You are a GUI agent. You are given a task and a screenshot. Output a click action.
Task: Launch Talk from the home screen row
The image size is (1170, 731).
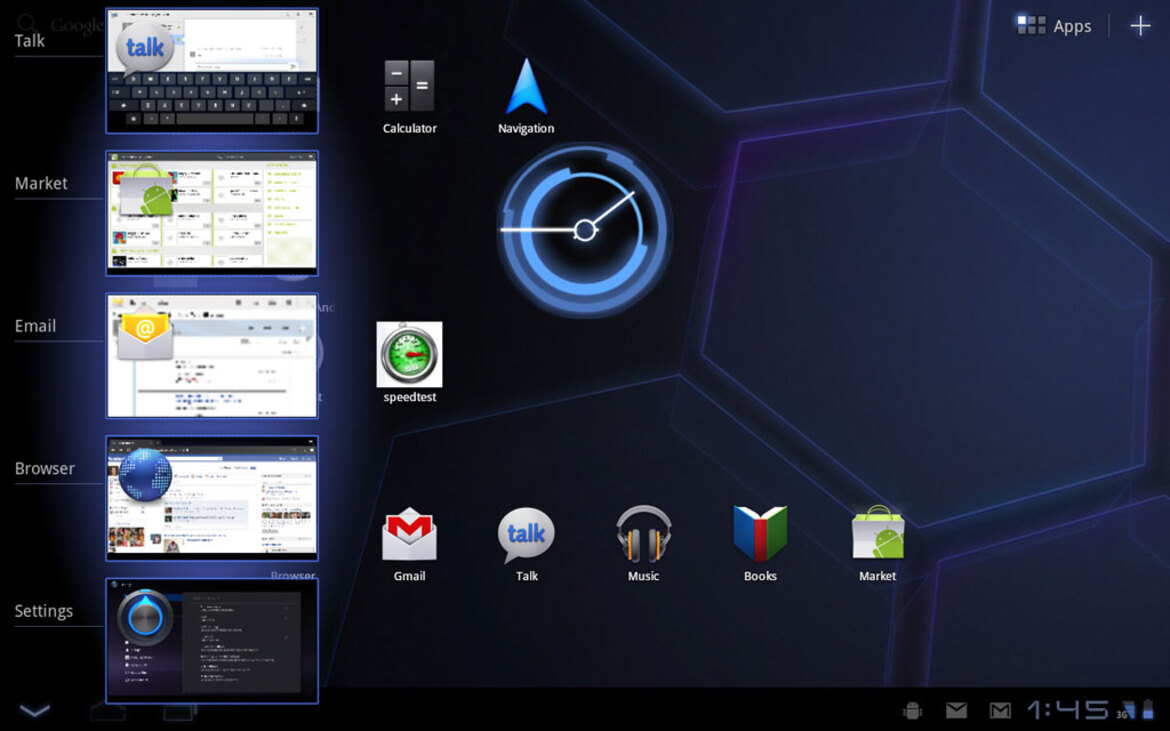click(526, 545)
